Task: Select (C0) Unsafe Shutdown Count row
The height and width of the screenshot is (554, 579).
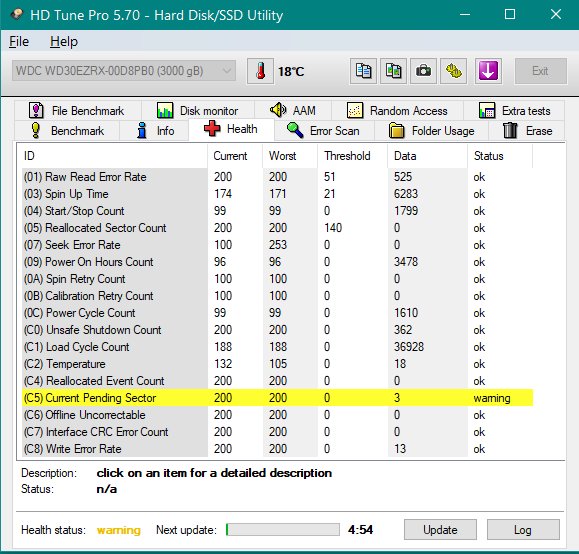Action: point(278,330)
